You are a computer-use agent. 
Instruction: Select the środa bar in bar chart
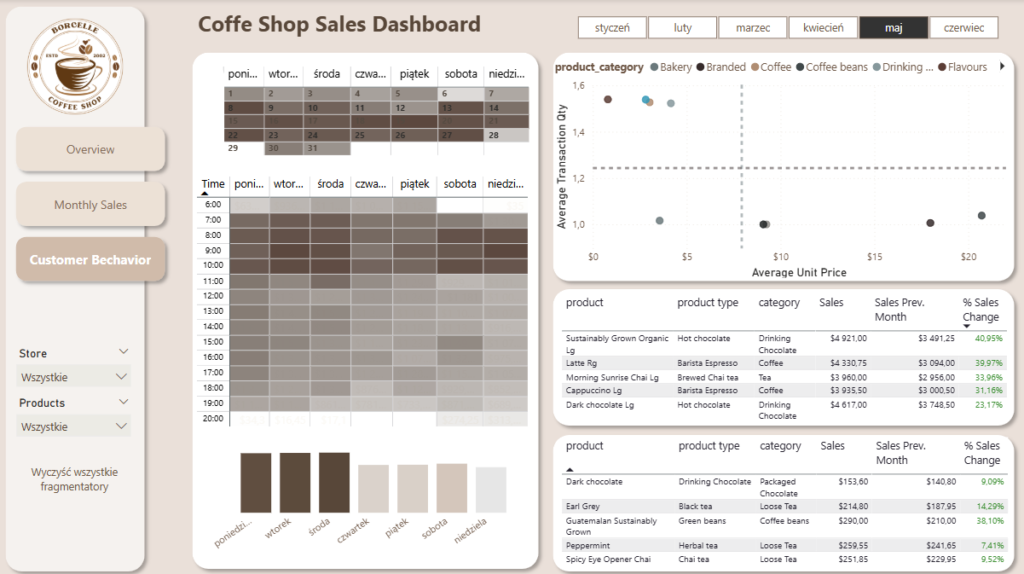(333, 483)
